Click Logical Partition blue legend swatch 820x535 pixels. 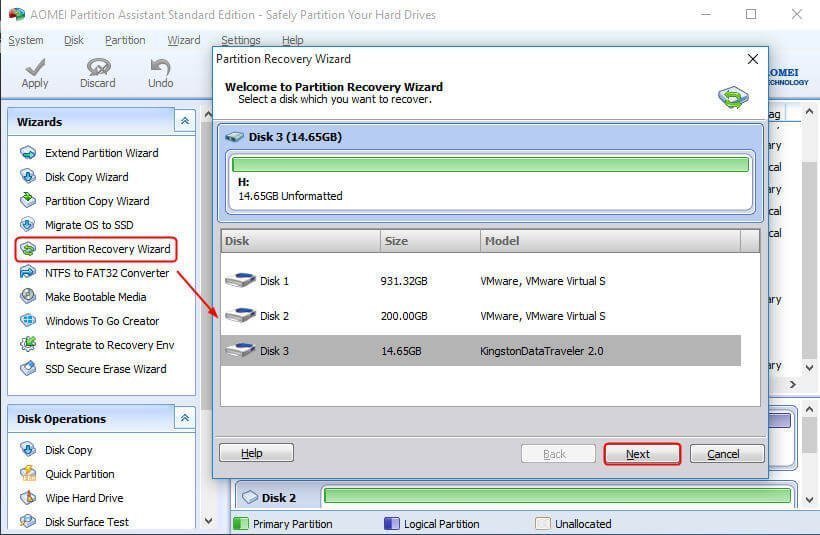[x=392, y=523]
